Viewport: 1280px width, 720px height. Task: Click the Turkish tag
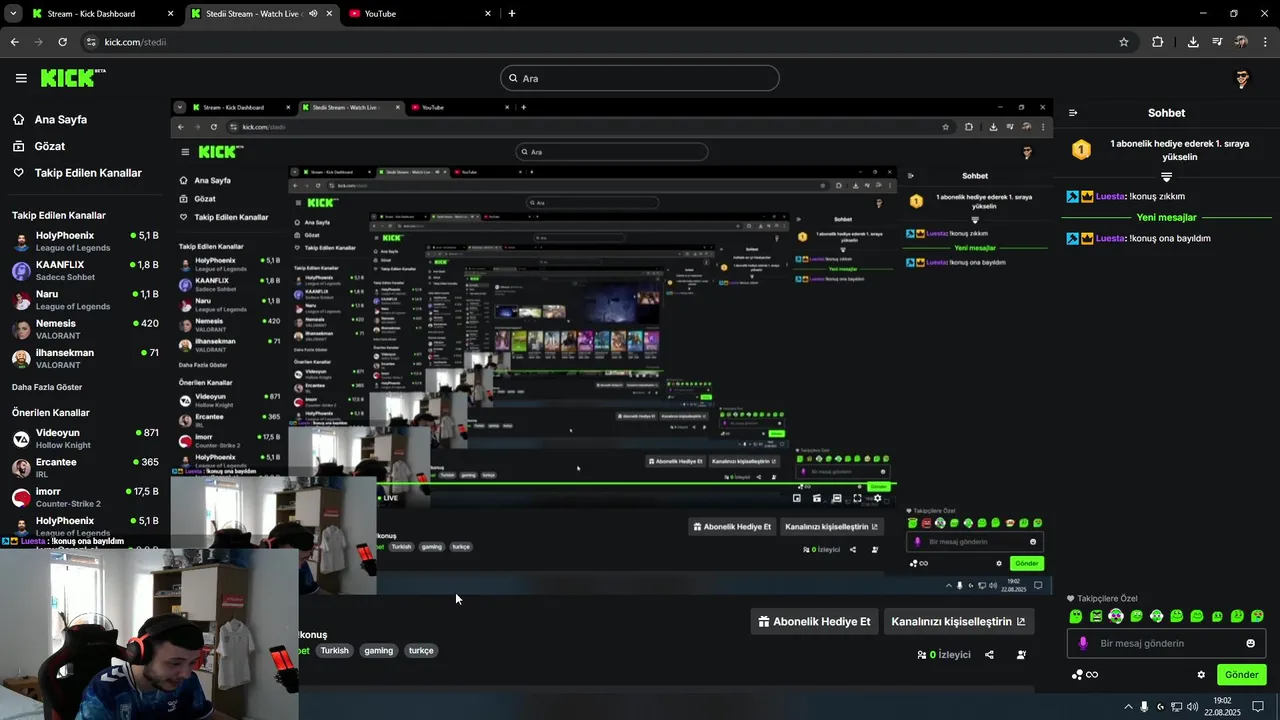point(335,650)
